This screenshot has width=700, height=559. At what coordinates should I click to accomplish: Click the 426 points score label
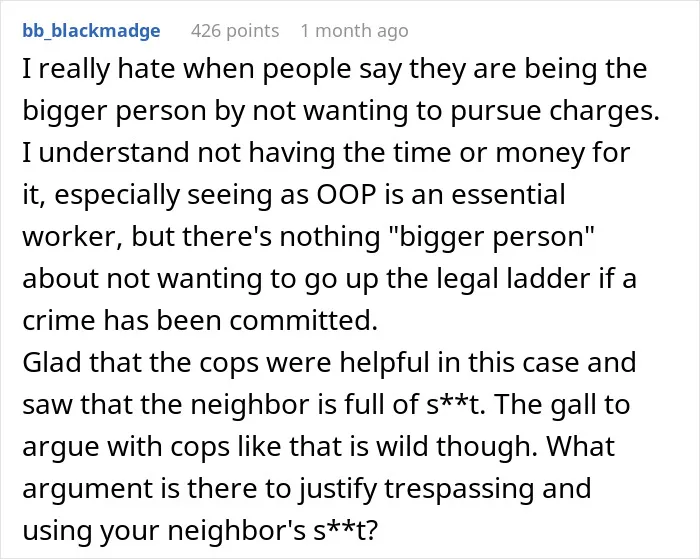click(x=235, y=31)
